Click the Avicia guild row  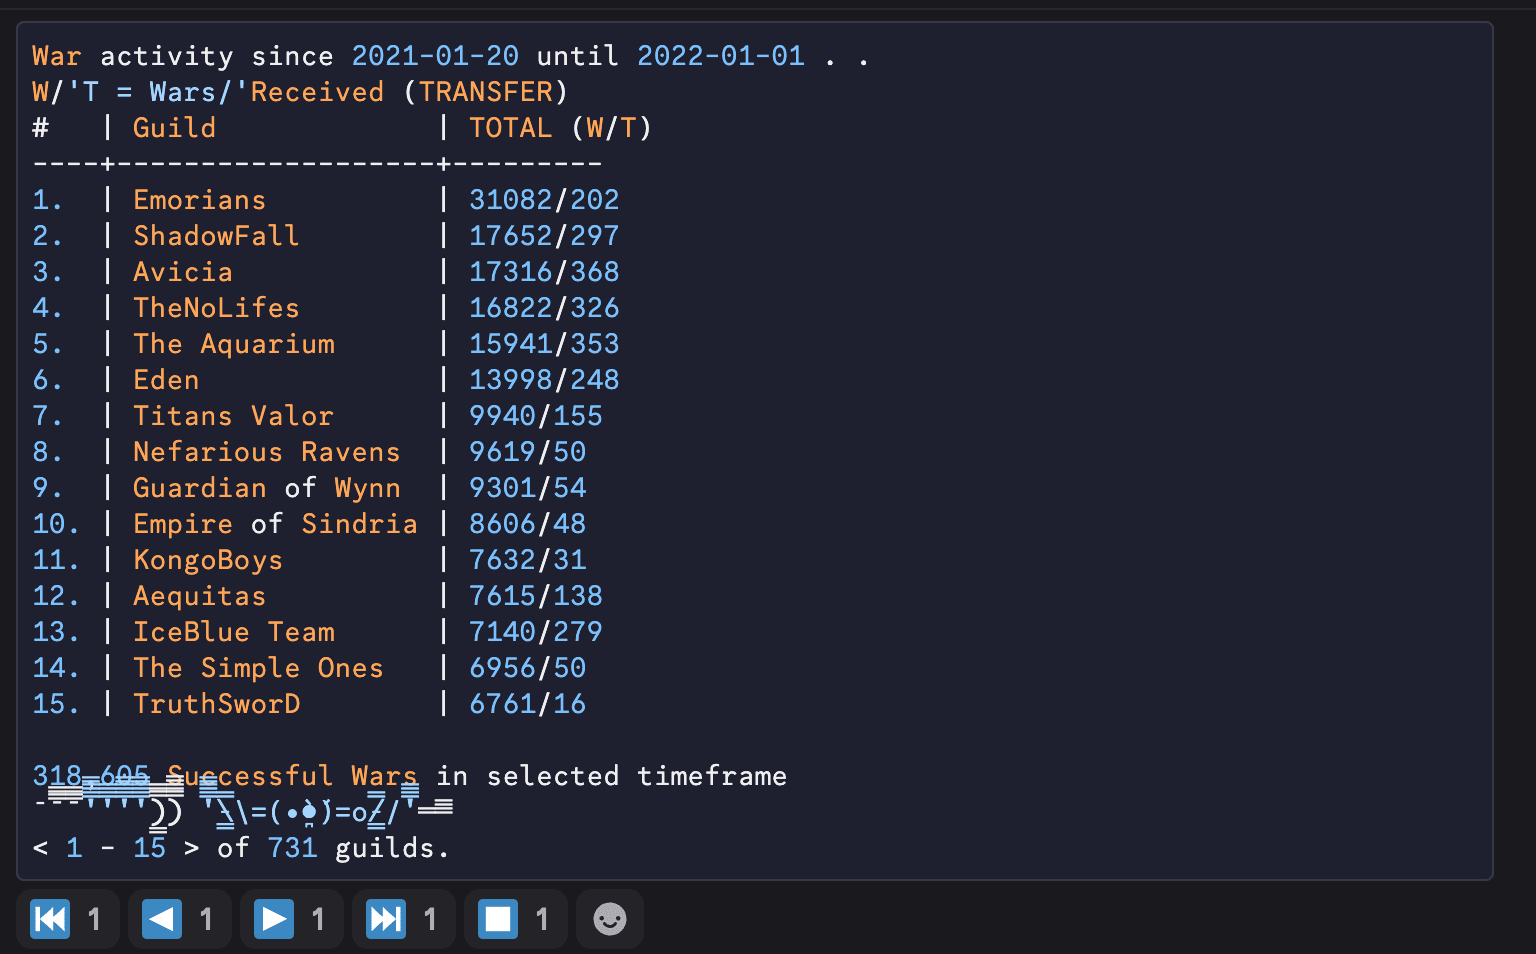pyautogui.click(x=183, y=271)
